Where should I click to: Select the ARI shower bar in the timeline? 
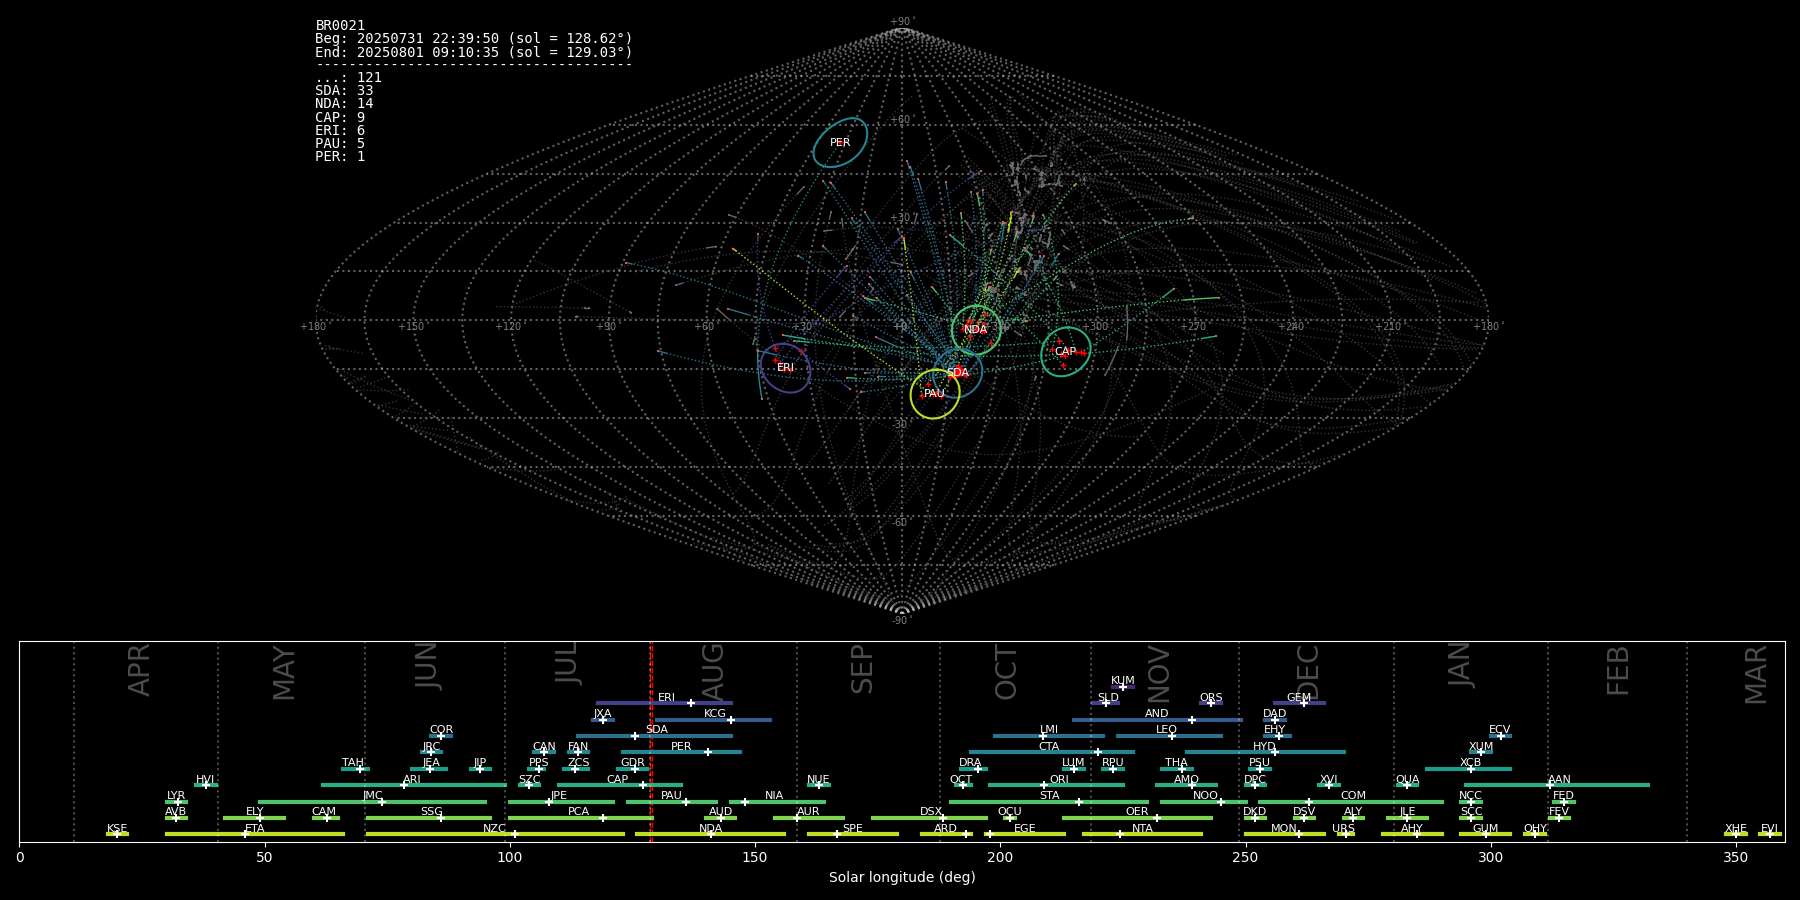coord(414,785)
